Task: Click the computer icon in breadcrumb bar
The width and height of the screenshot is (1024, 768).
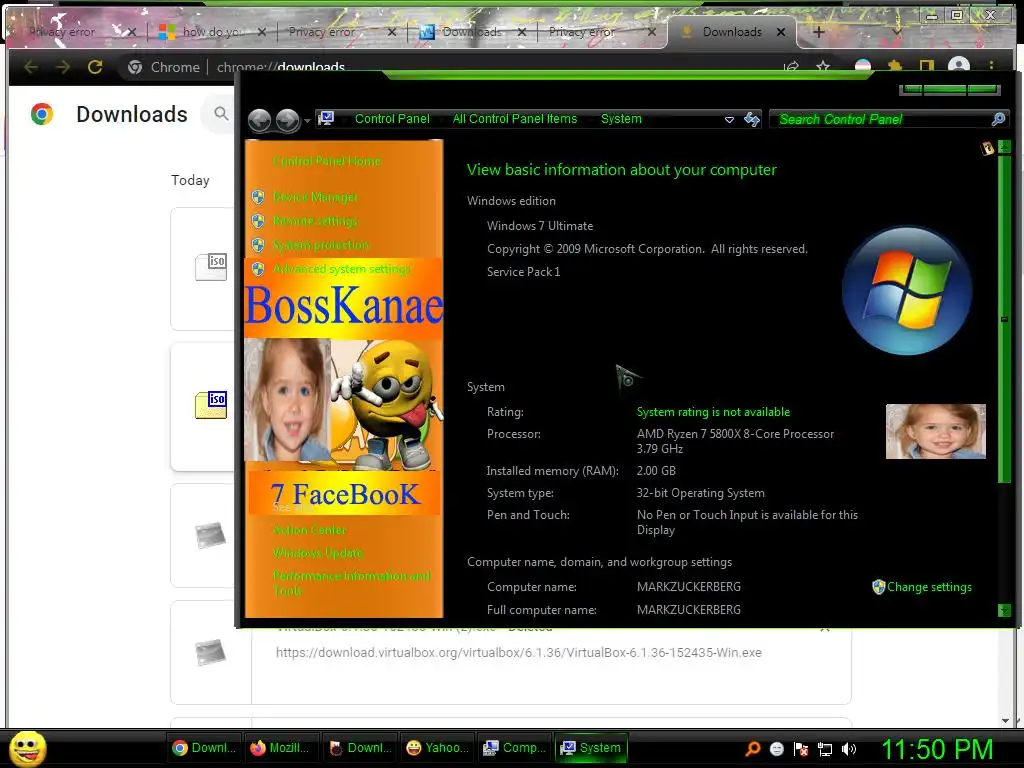Action: click(326, 118)
